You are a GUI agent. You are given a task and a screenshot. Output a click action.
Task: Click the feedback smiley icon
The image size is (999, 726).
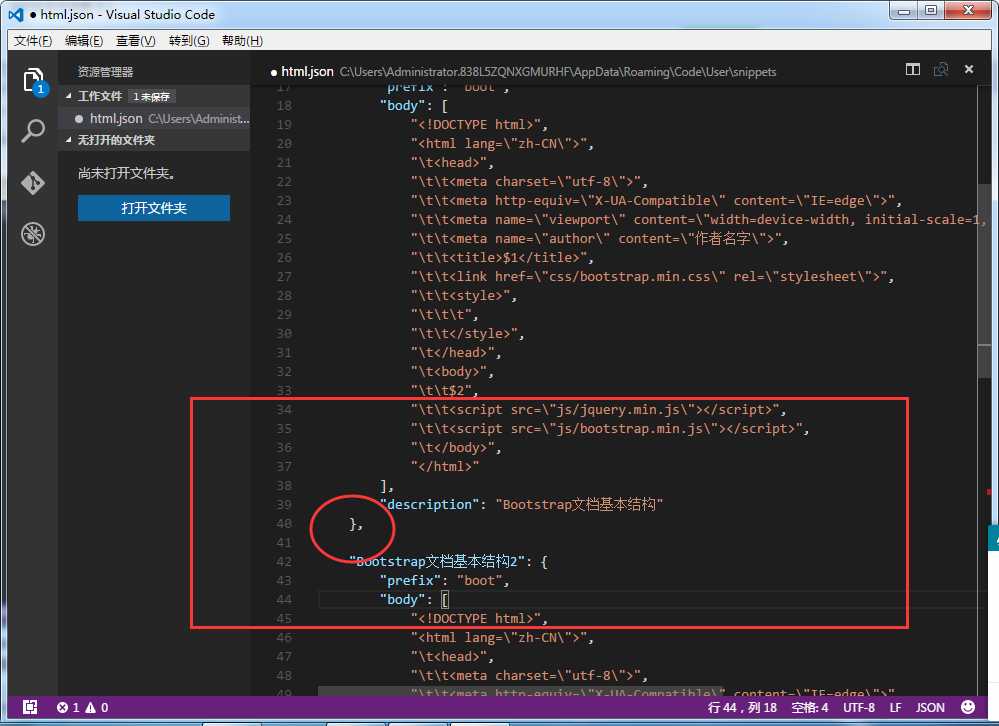point(968,707)
